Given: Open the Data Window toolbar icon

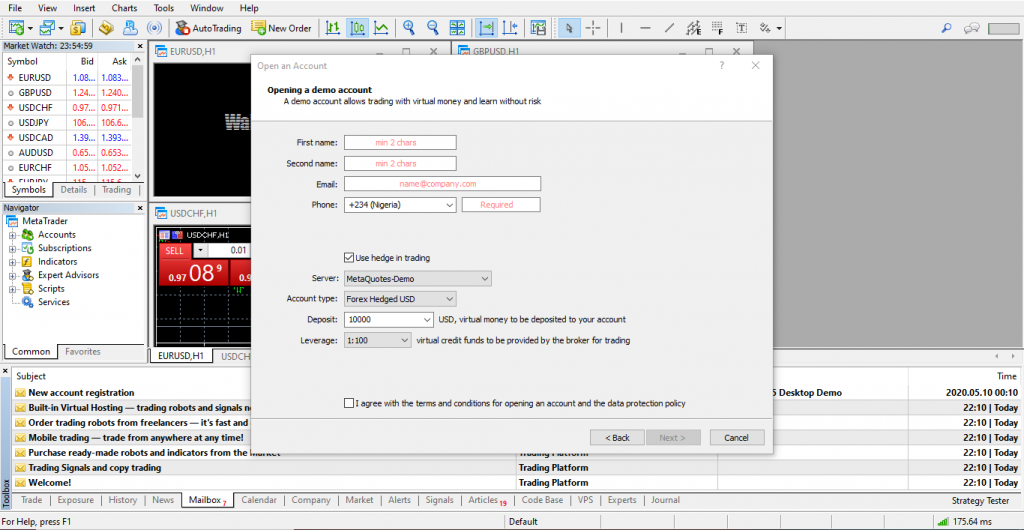Looking at the screenshot, I should coord(106,28).
